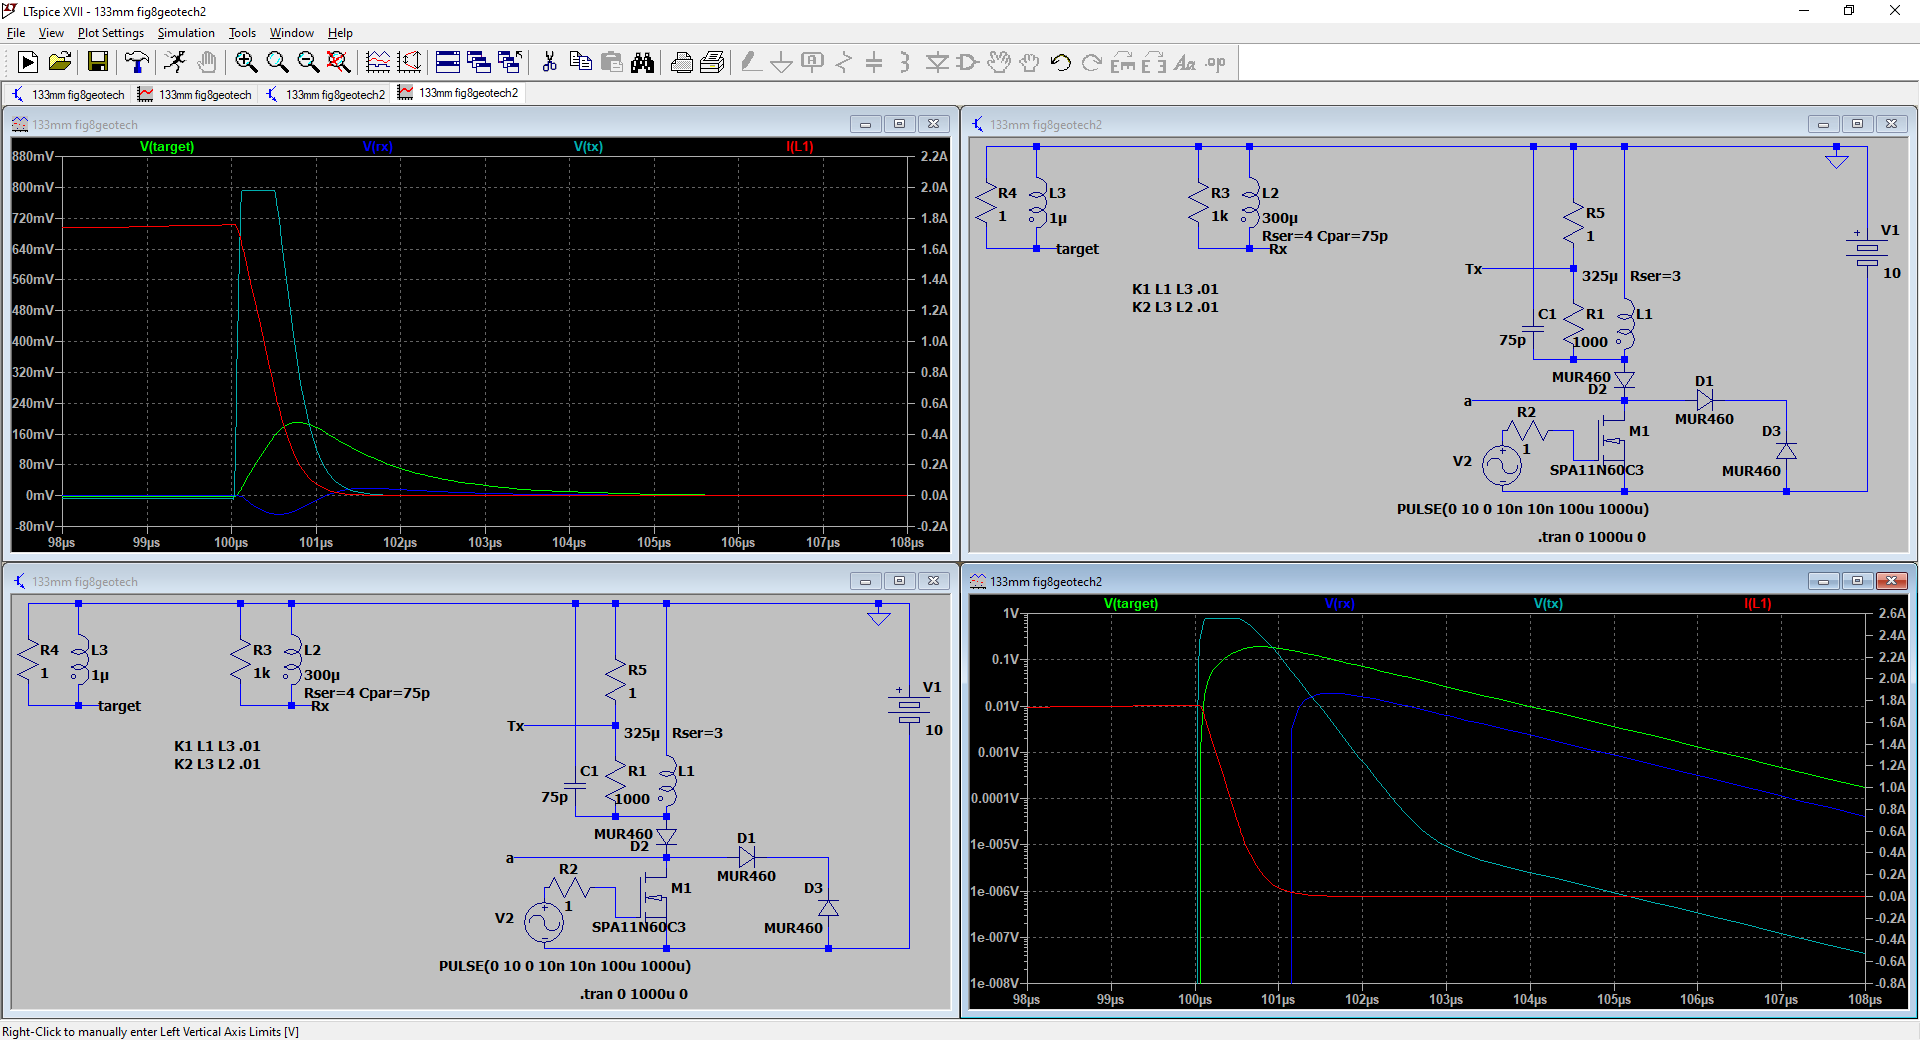Click the Cut scissors icon
This screenshot has width=1920, height=1040.
pos(549,63)
